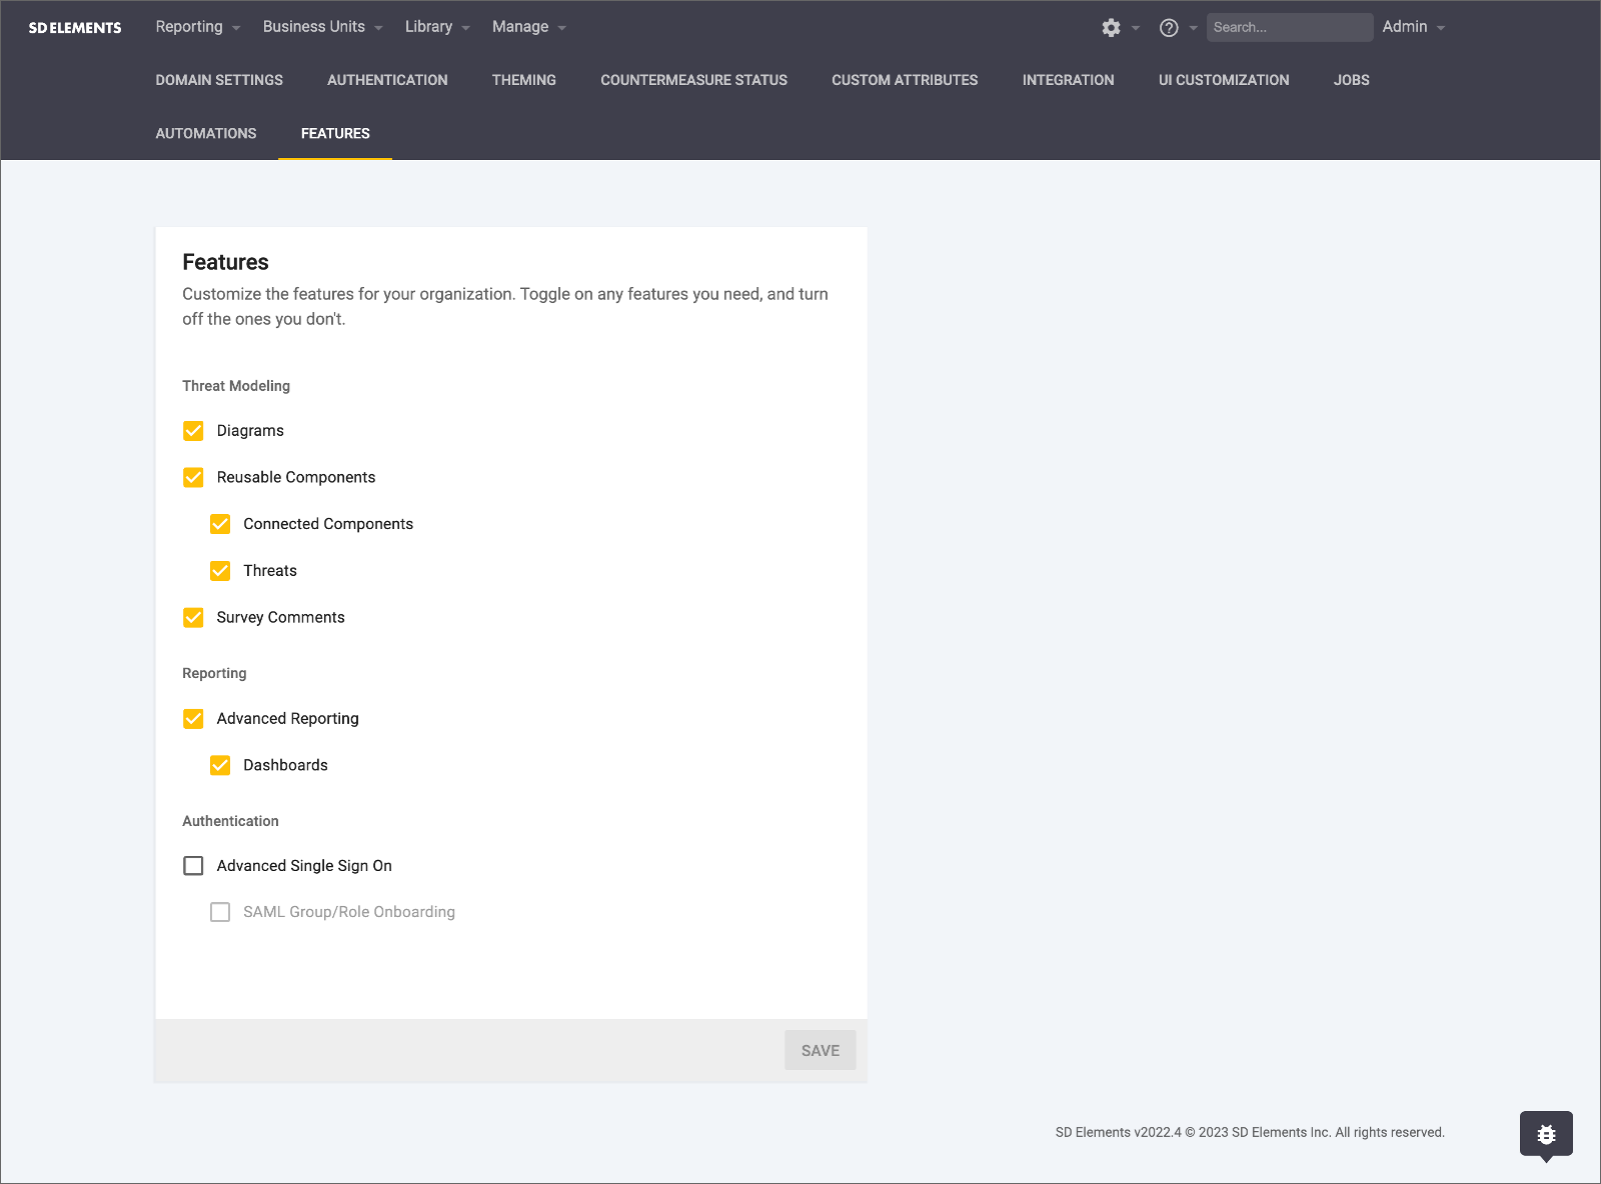Image resolution: width=1601 pixels, height=1184 pixels.
Task: Open the Integration settings tab
Action: click(x=1067, y=80)
